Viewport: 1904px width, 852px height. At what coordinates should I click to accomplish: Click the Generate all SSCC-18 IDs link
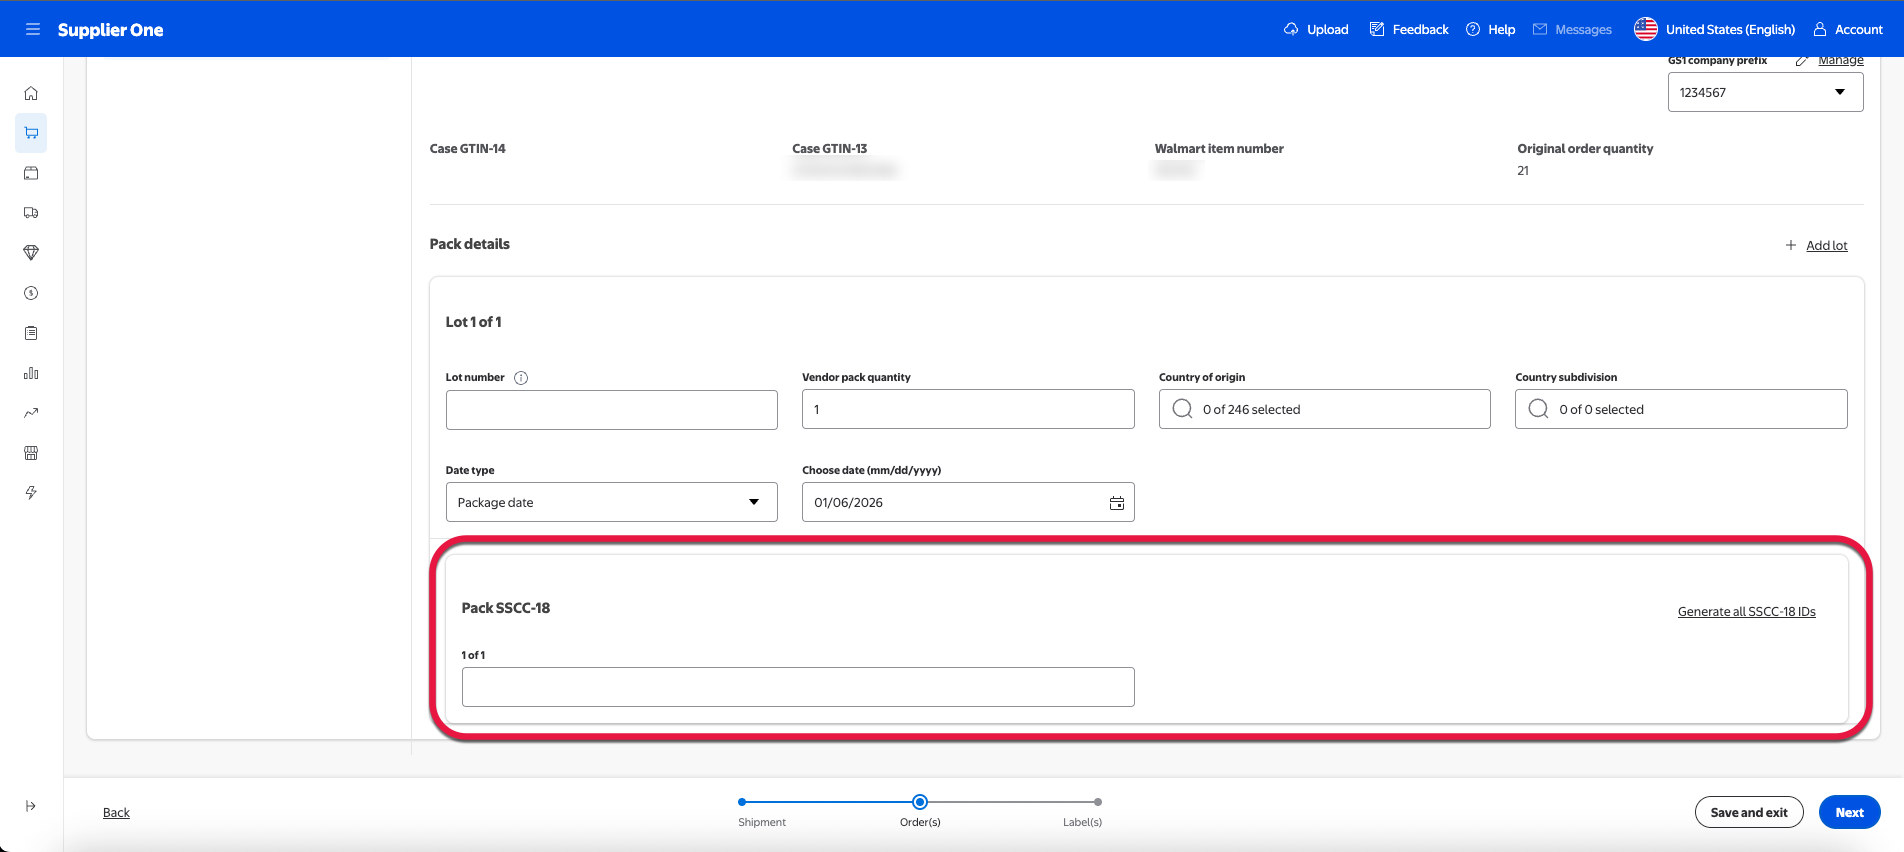(x=1746, y=612)
